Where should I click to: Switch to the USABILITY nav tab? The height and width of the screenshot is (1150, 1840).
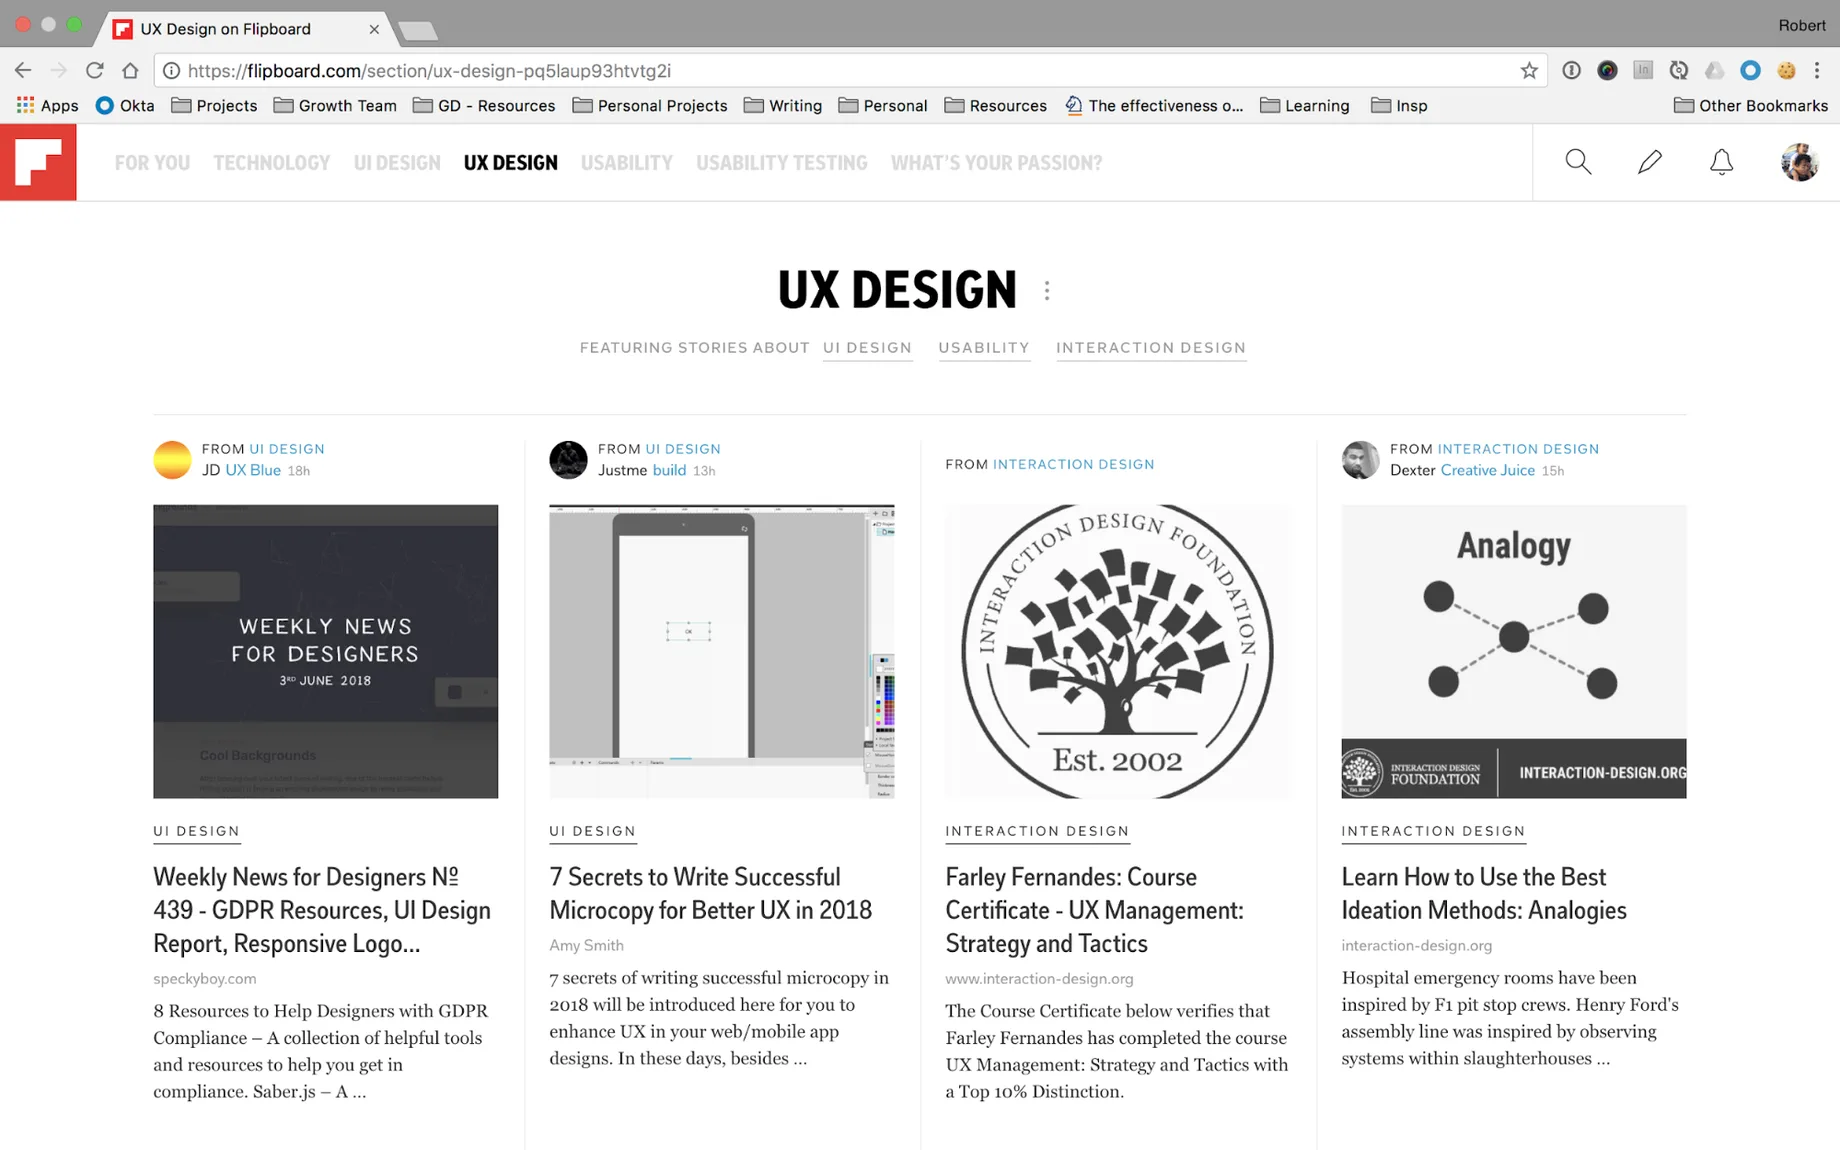[x=627, y=162]
